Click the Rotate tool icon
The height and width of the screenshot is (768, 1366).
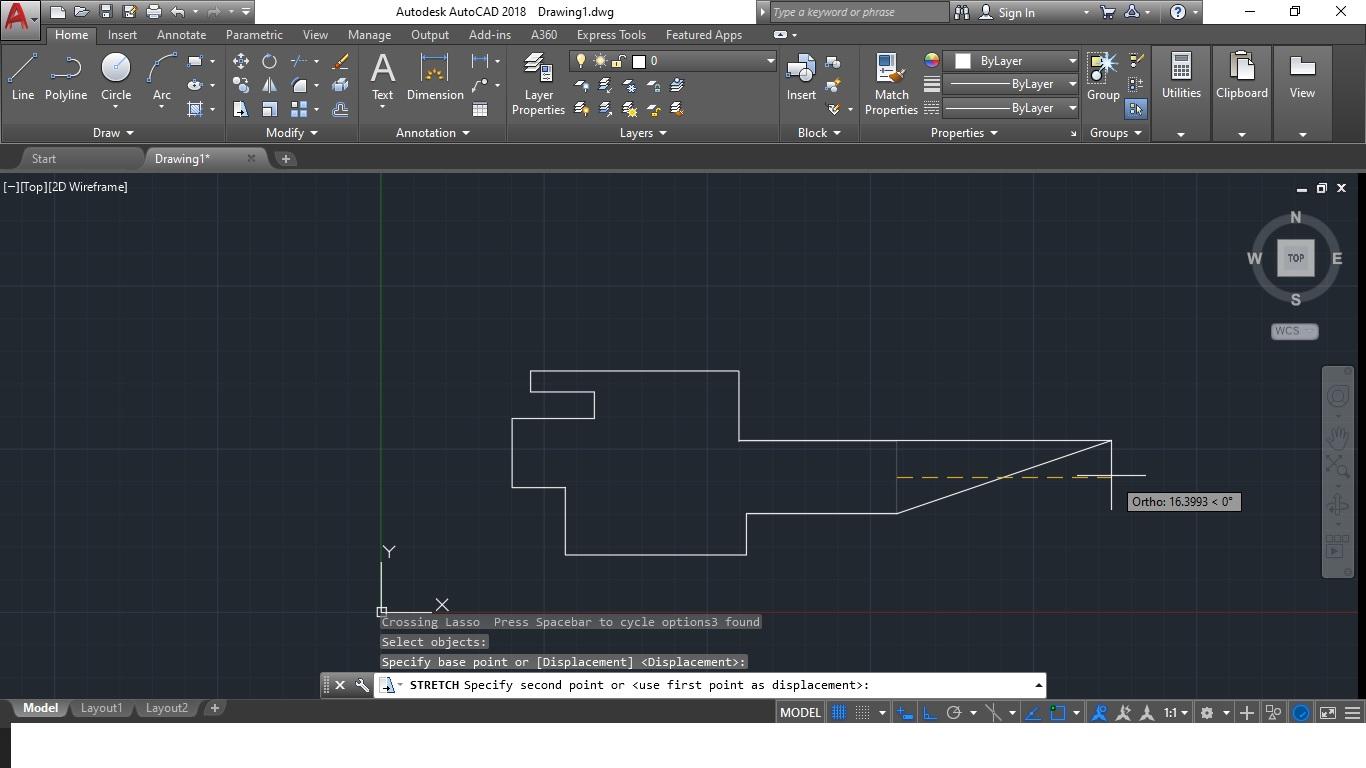coord(269,61)
